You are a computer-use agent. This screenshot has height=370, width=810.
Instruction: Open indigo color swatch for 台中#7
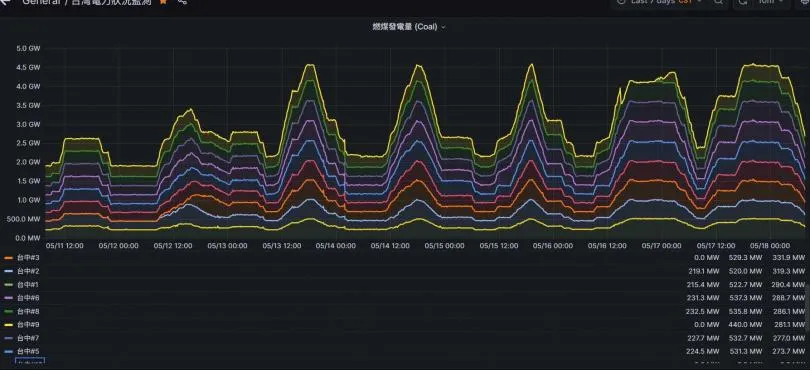8,338
